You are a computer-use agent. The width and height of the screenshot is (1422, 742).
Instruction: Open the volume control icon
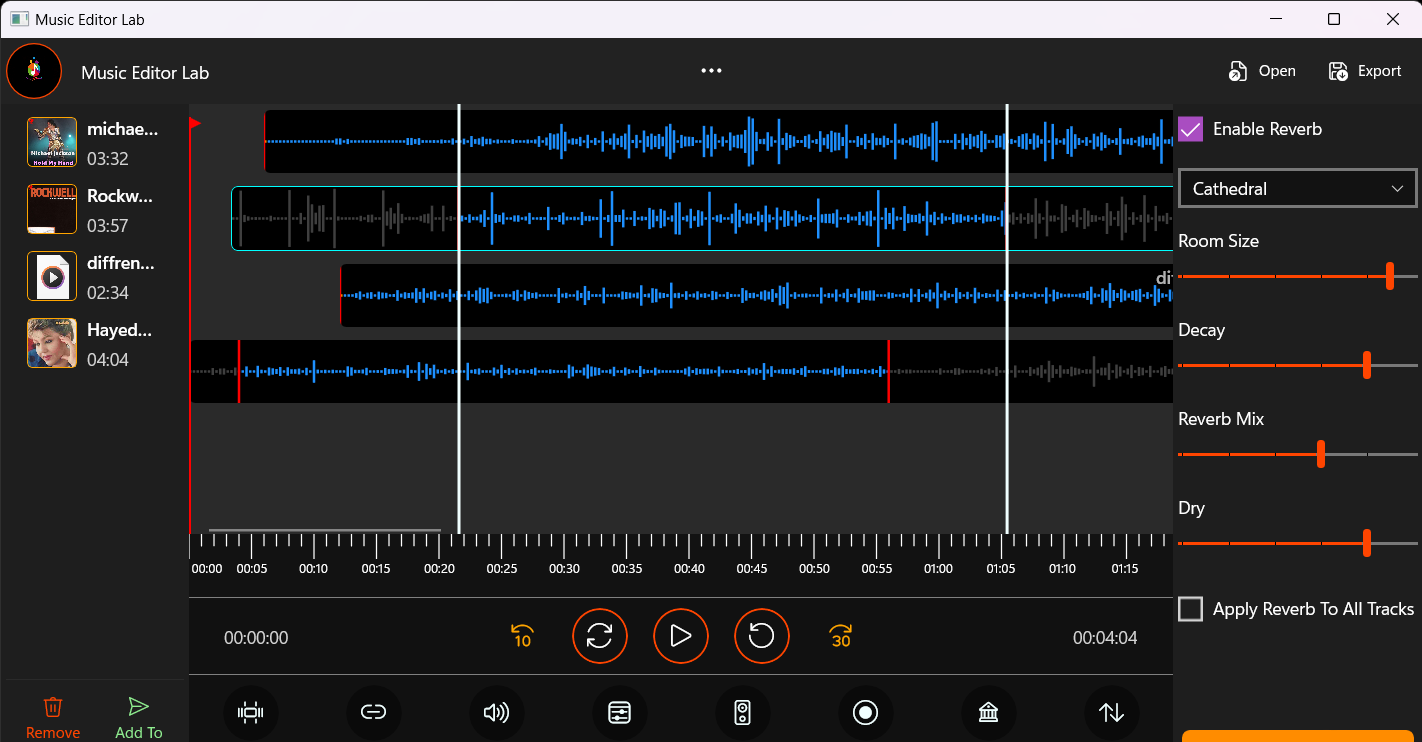pyautogui.click(x=497, y=712)
